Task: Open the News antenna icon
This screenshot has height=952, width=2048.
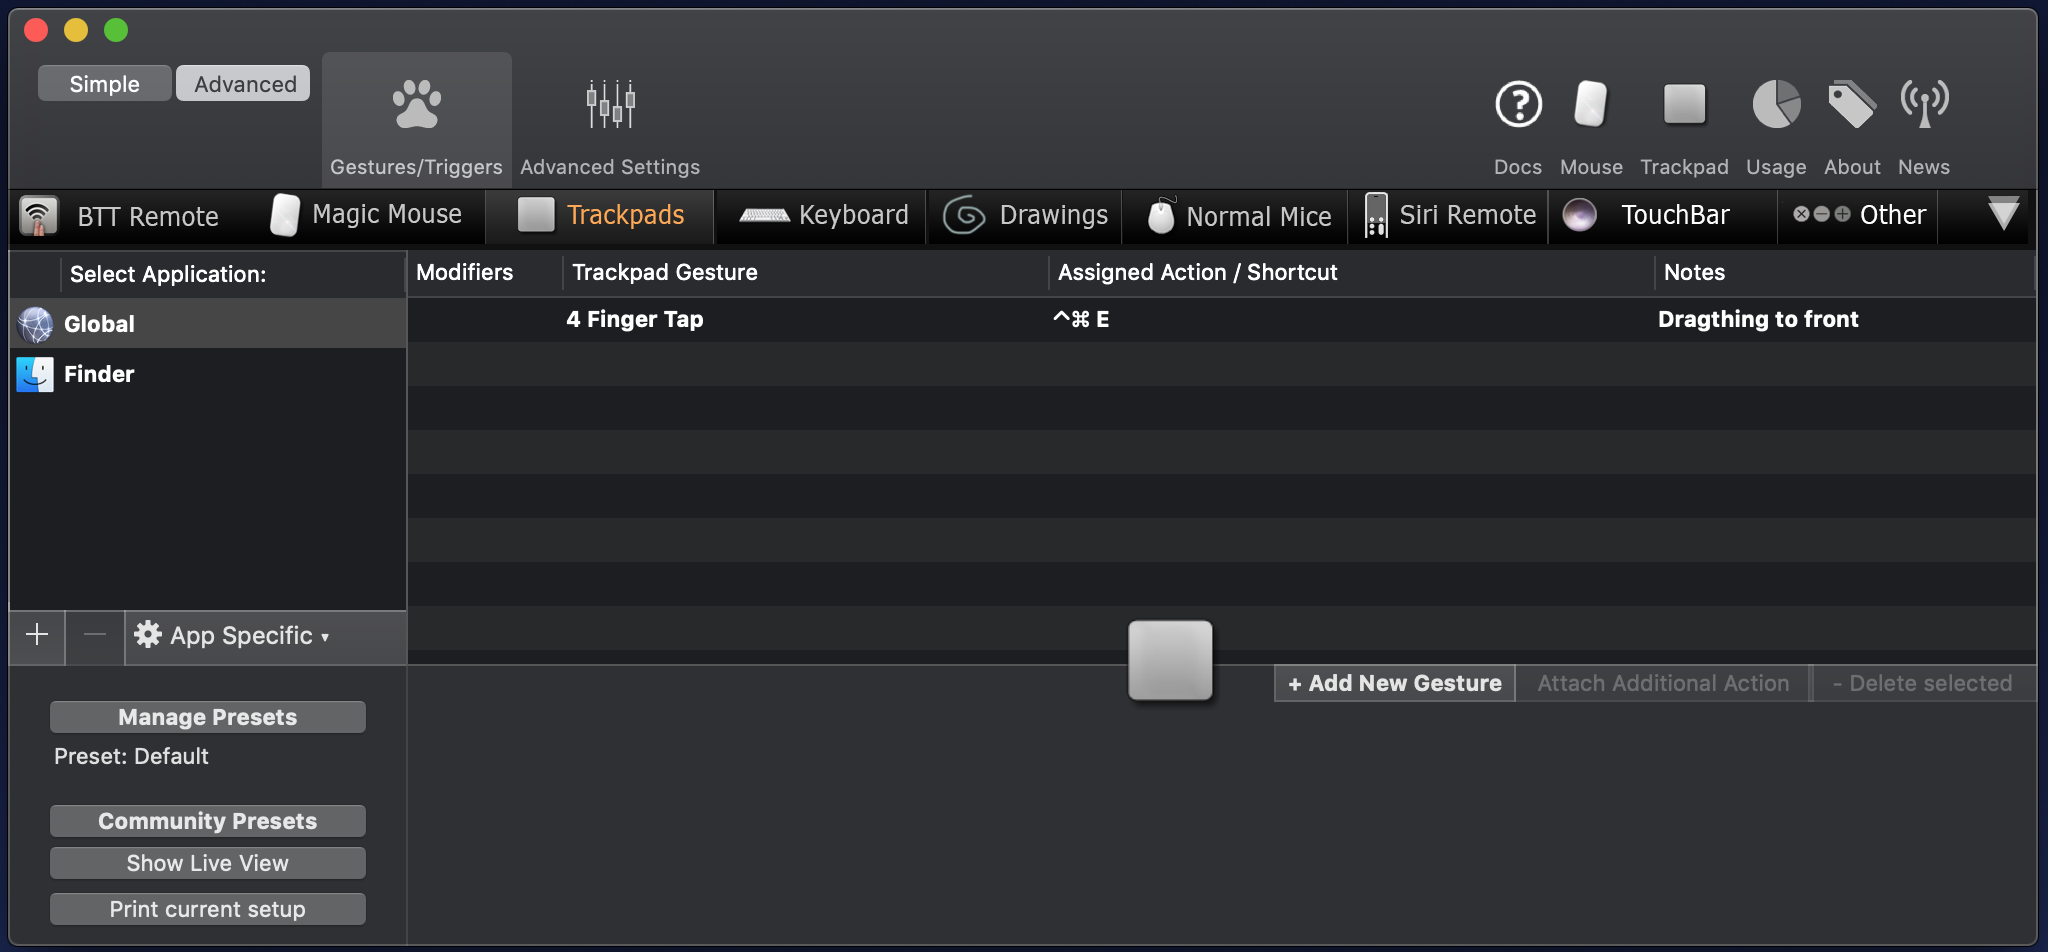Action: 1924,104
